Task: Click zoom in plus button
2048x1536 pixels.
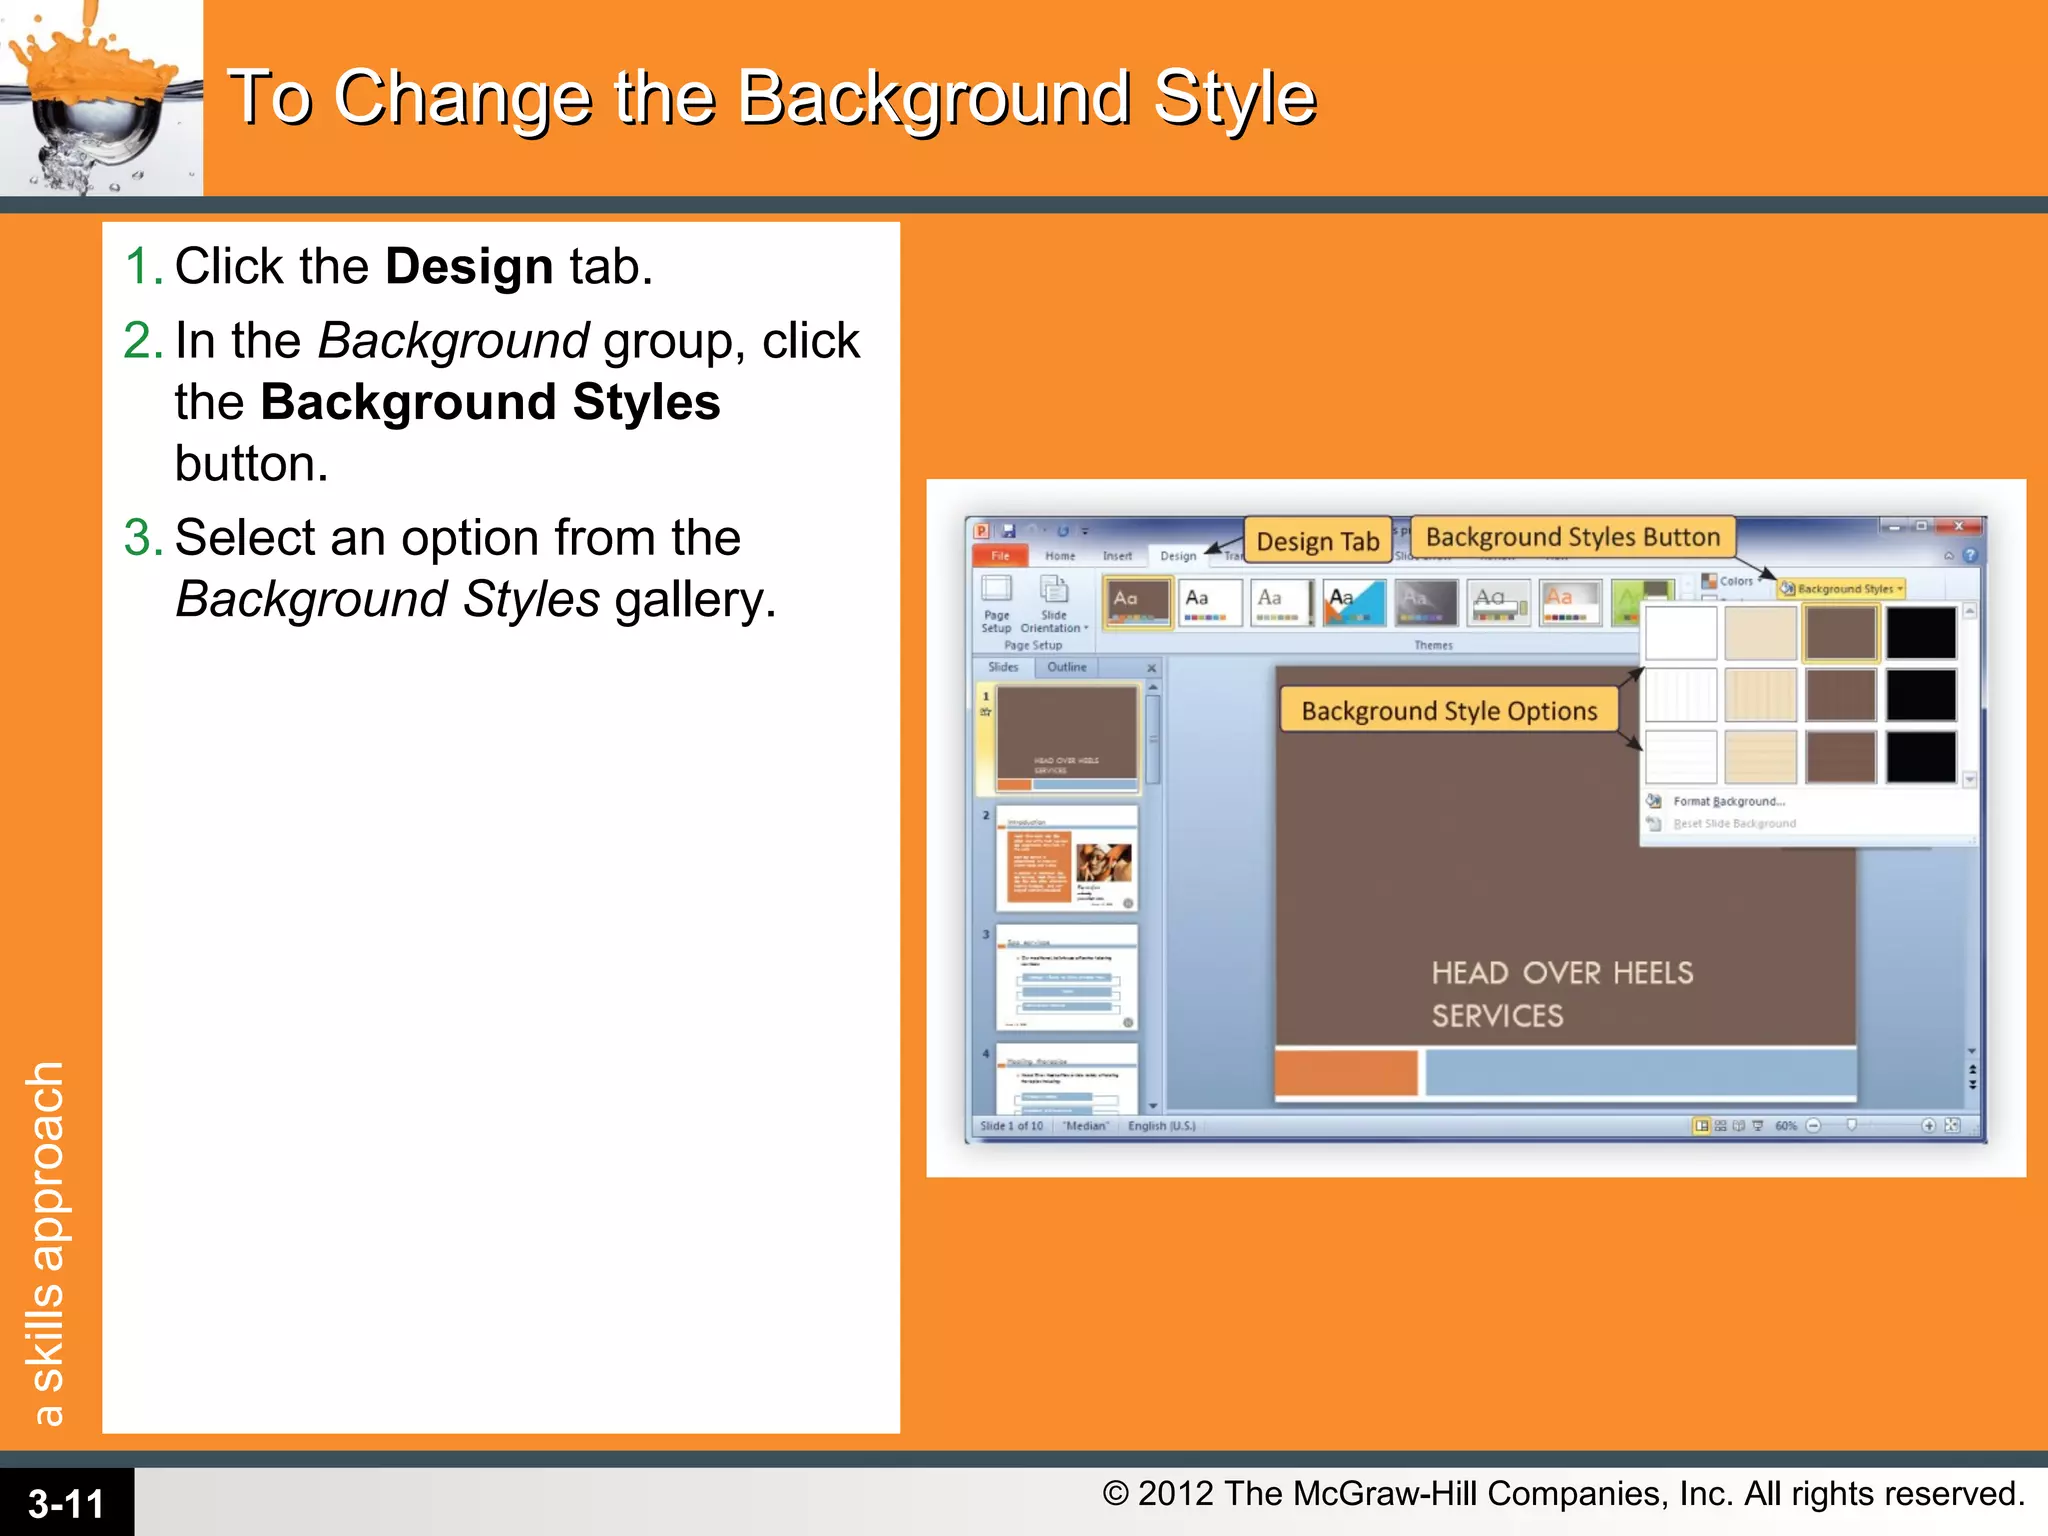Action: coord(1928,1126)
